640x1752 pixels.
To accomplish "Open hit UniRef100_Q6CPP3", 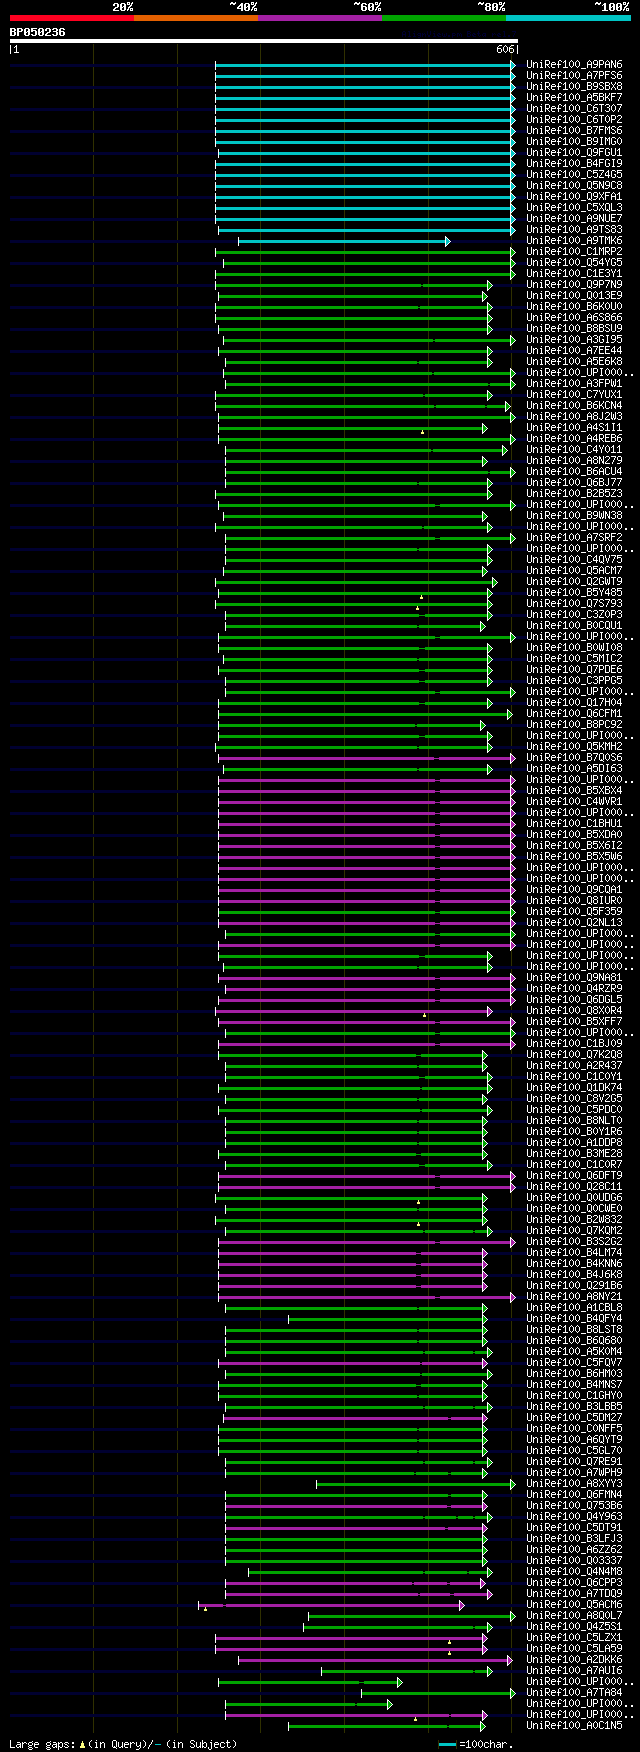I will tap(574, 1582).
